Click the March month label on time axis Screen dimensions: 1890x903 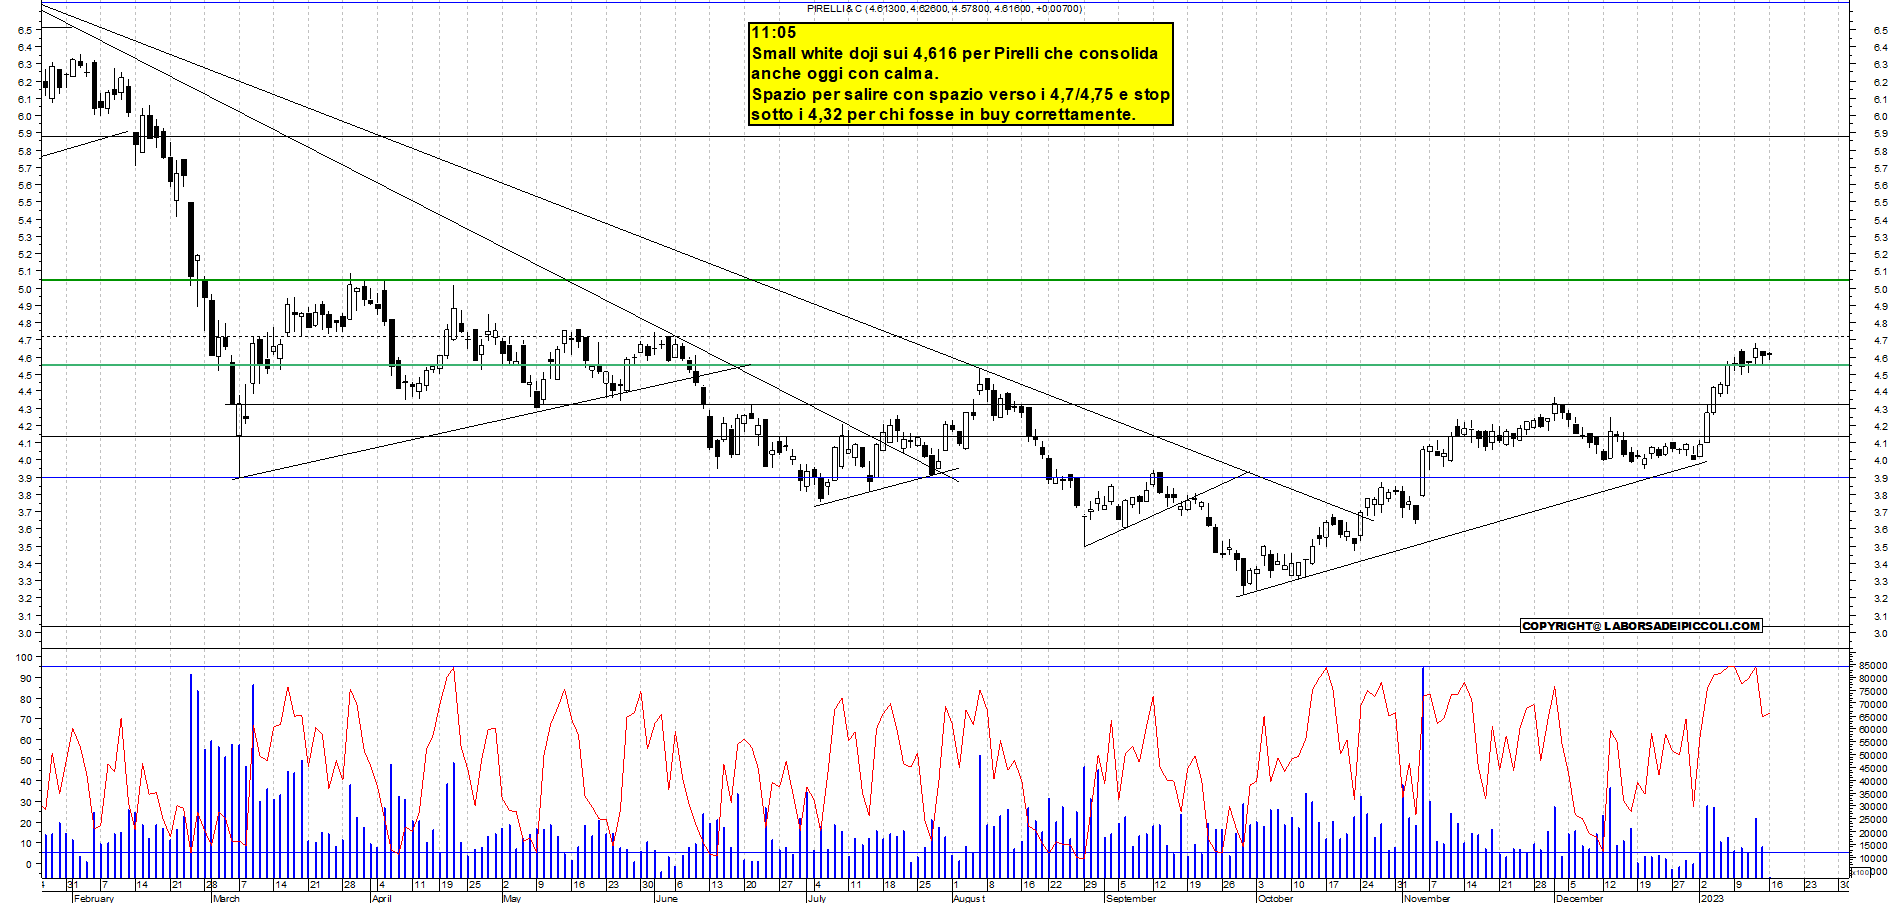226,898
